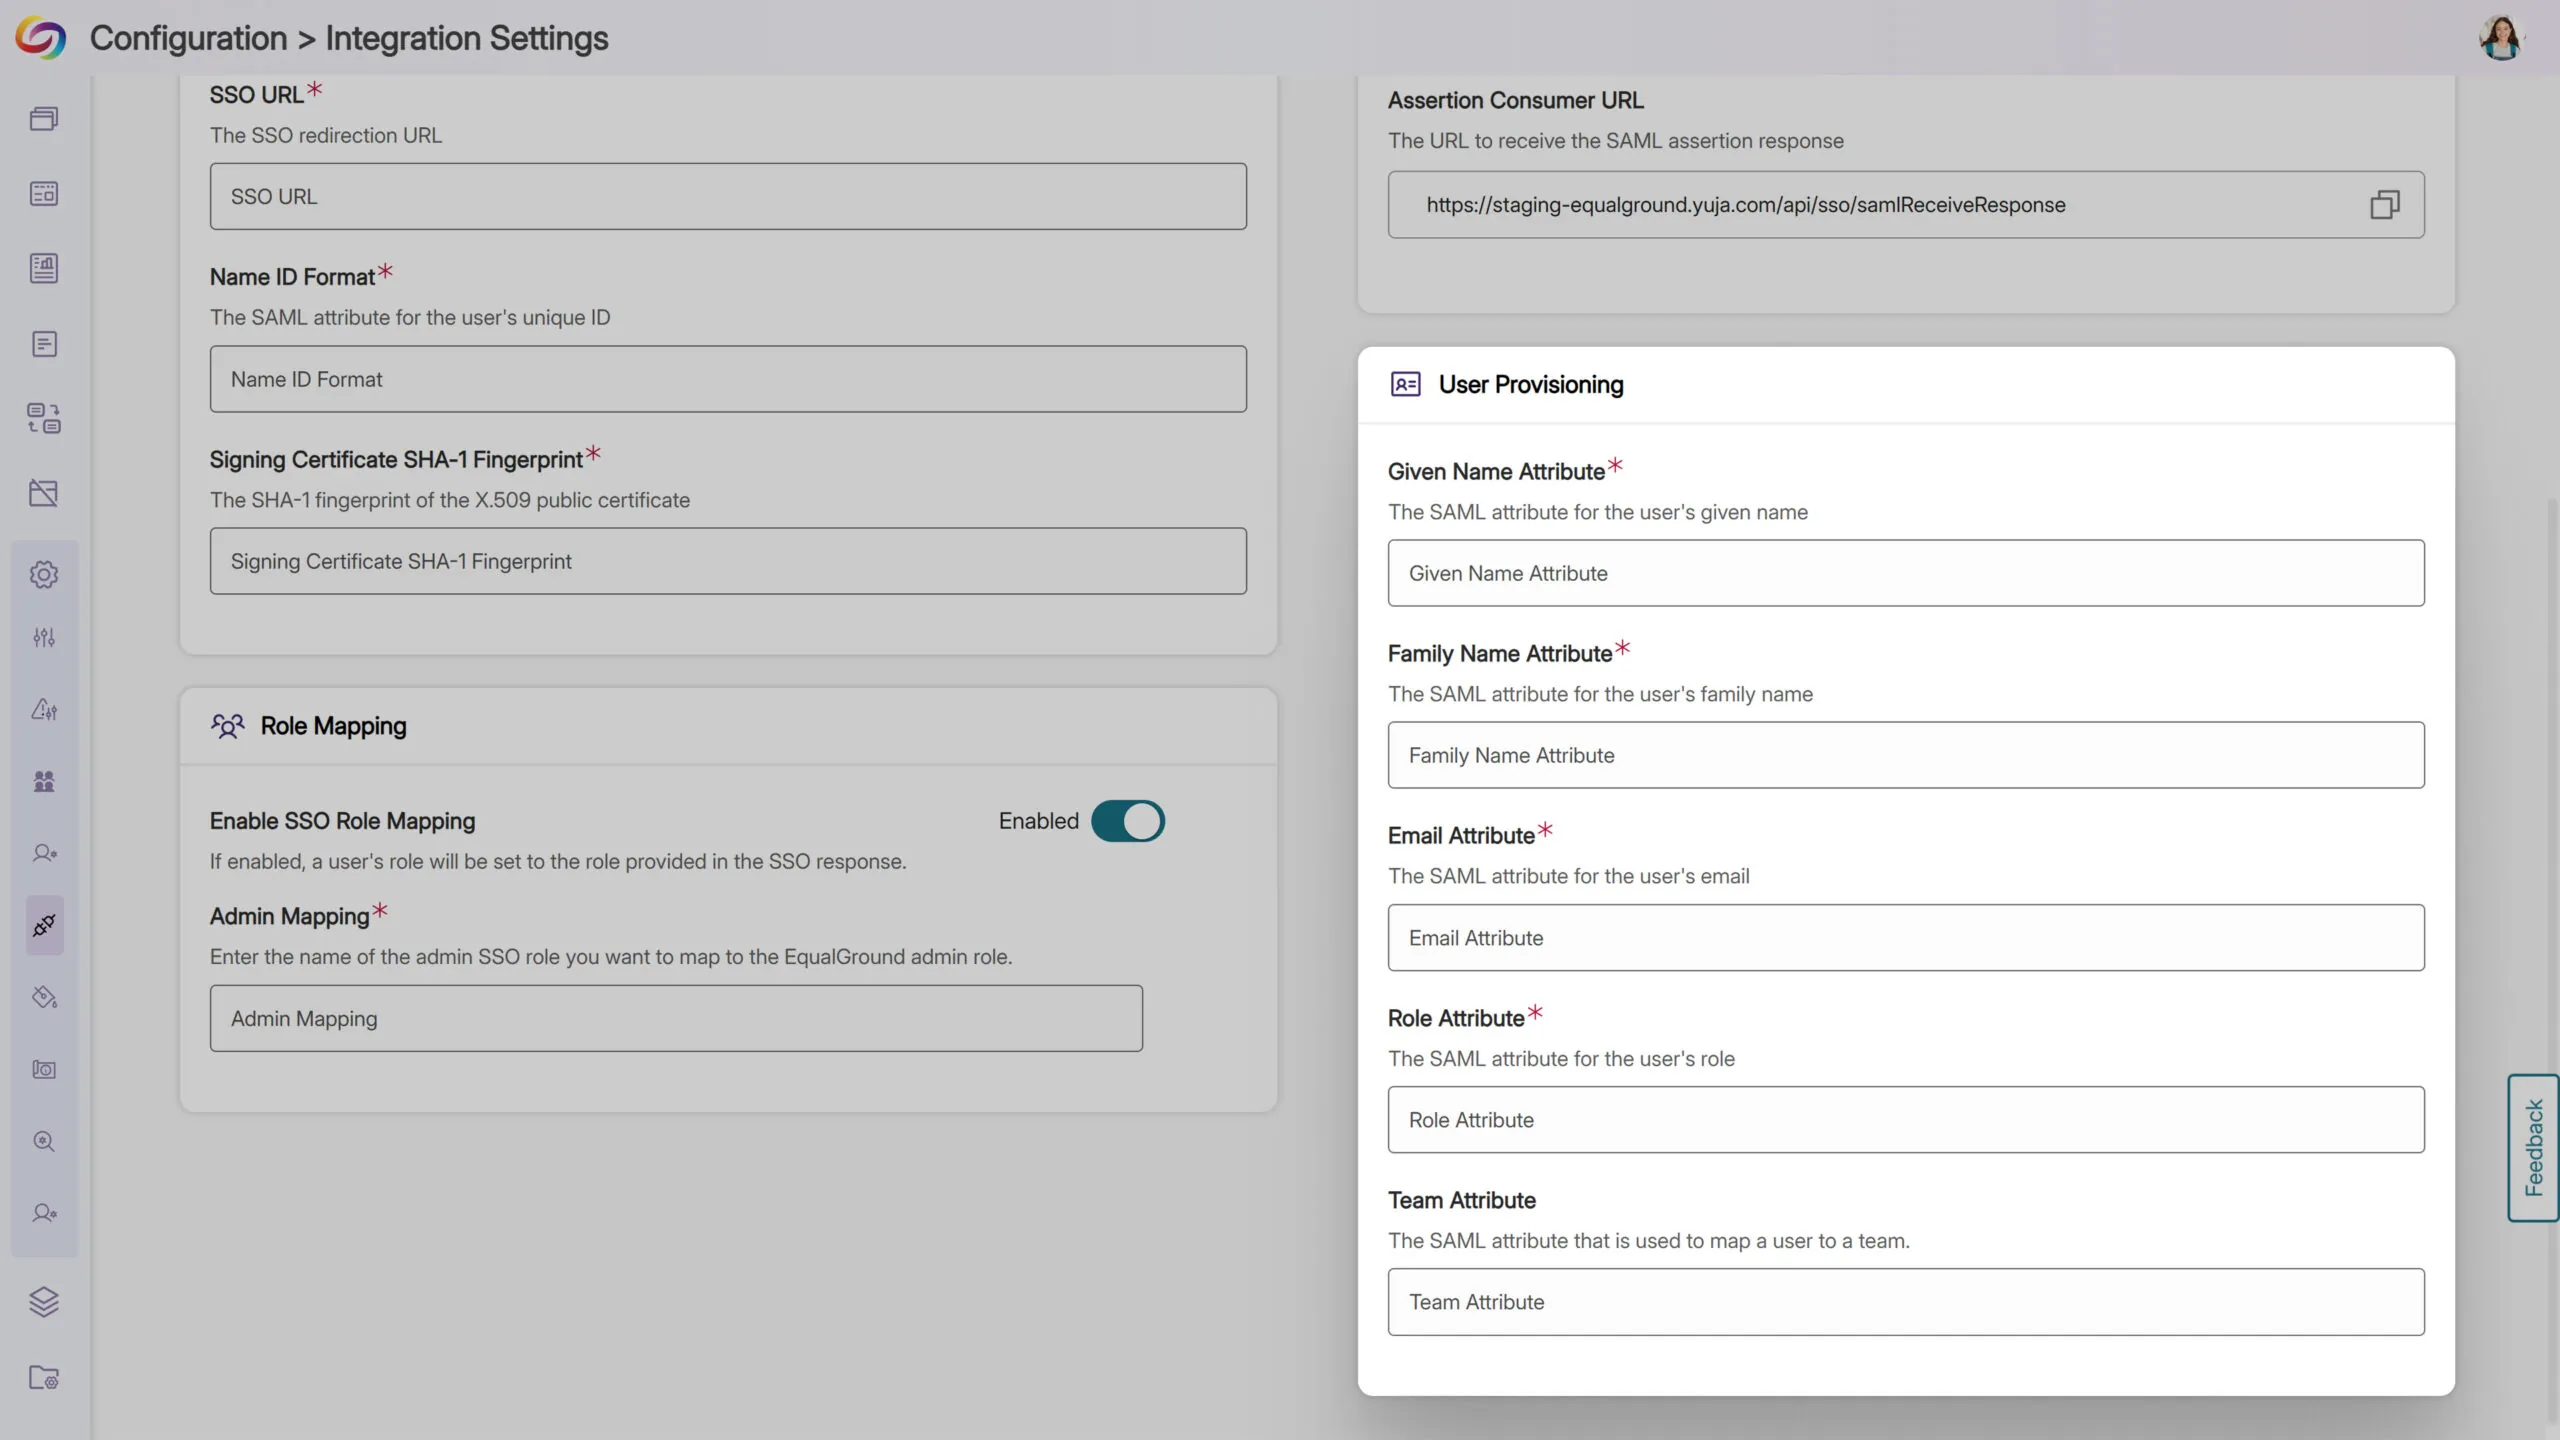Open the Feedback side tab
The width and height of the screenshot is (2560, 1440).
tap(2532, 1147)
